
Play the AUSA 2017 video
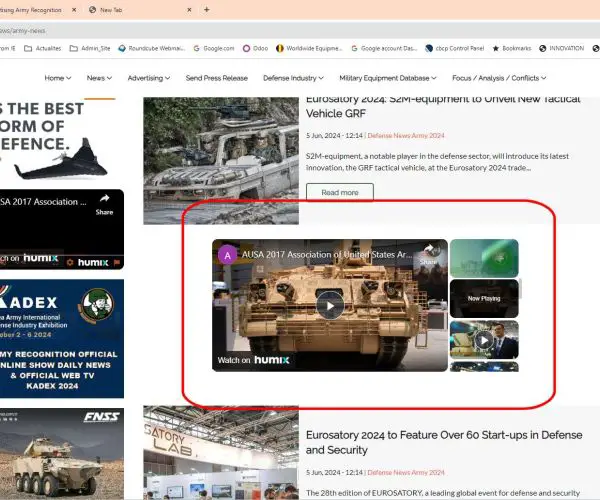(x=329, y=306)
